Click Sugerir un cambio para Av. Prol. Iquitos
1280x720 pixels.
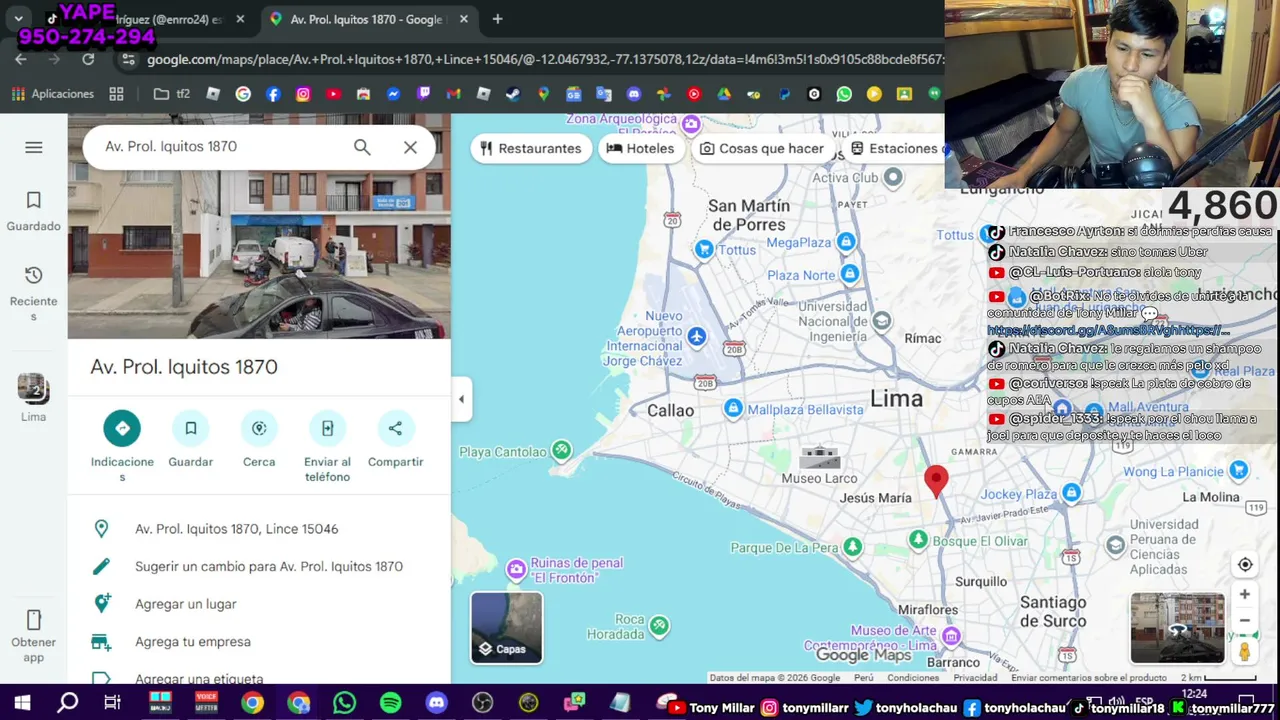(259, 566)
